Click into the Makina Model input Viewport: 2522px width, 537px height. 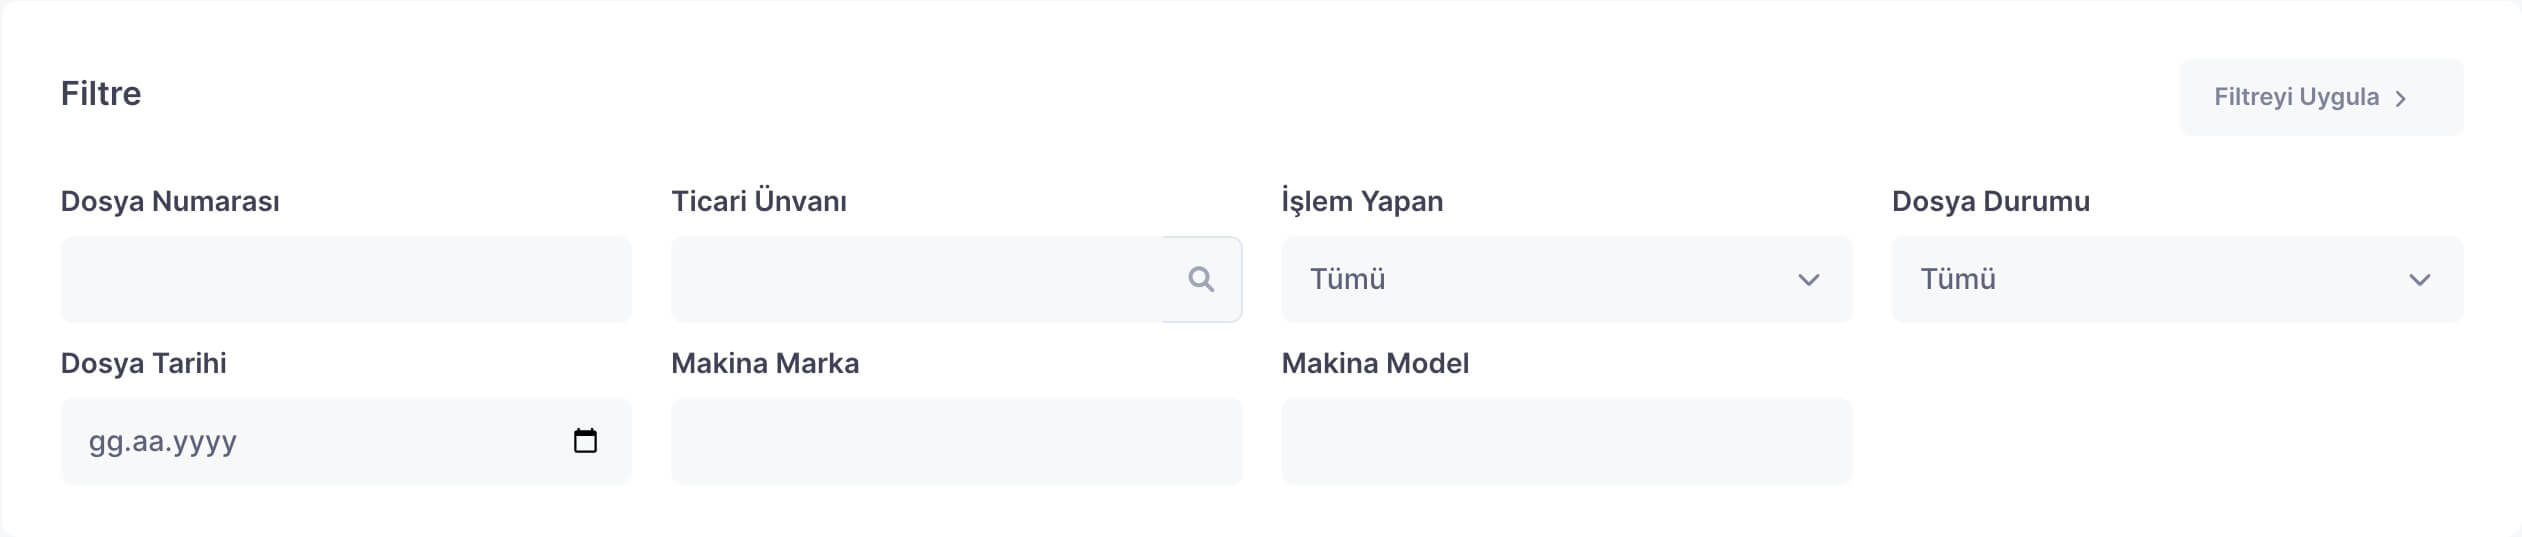tap(1566, 441)
